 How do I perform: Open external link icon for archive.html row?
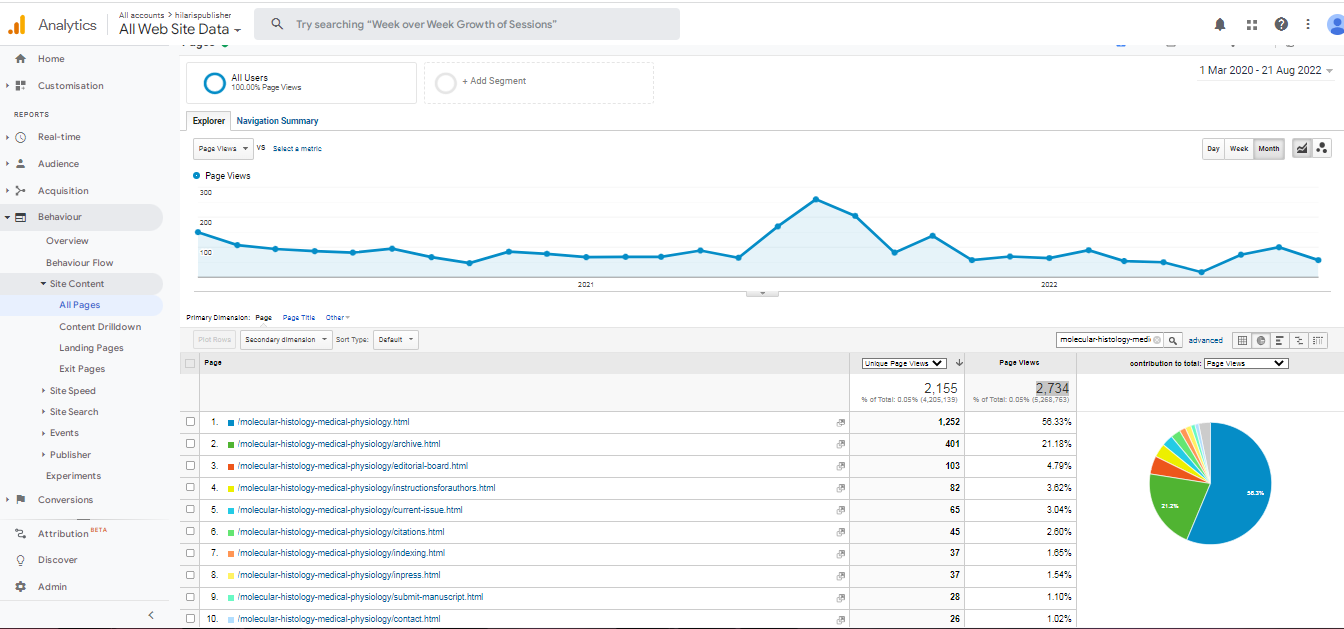[x=840, y=444]
